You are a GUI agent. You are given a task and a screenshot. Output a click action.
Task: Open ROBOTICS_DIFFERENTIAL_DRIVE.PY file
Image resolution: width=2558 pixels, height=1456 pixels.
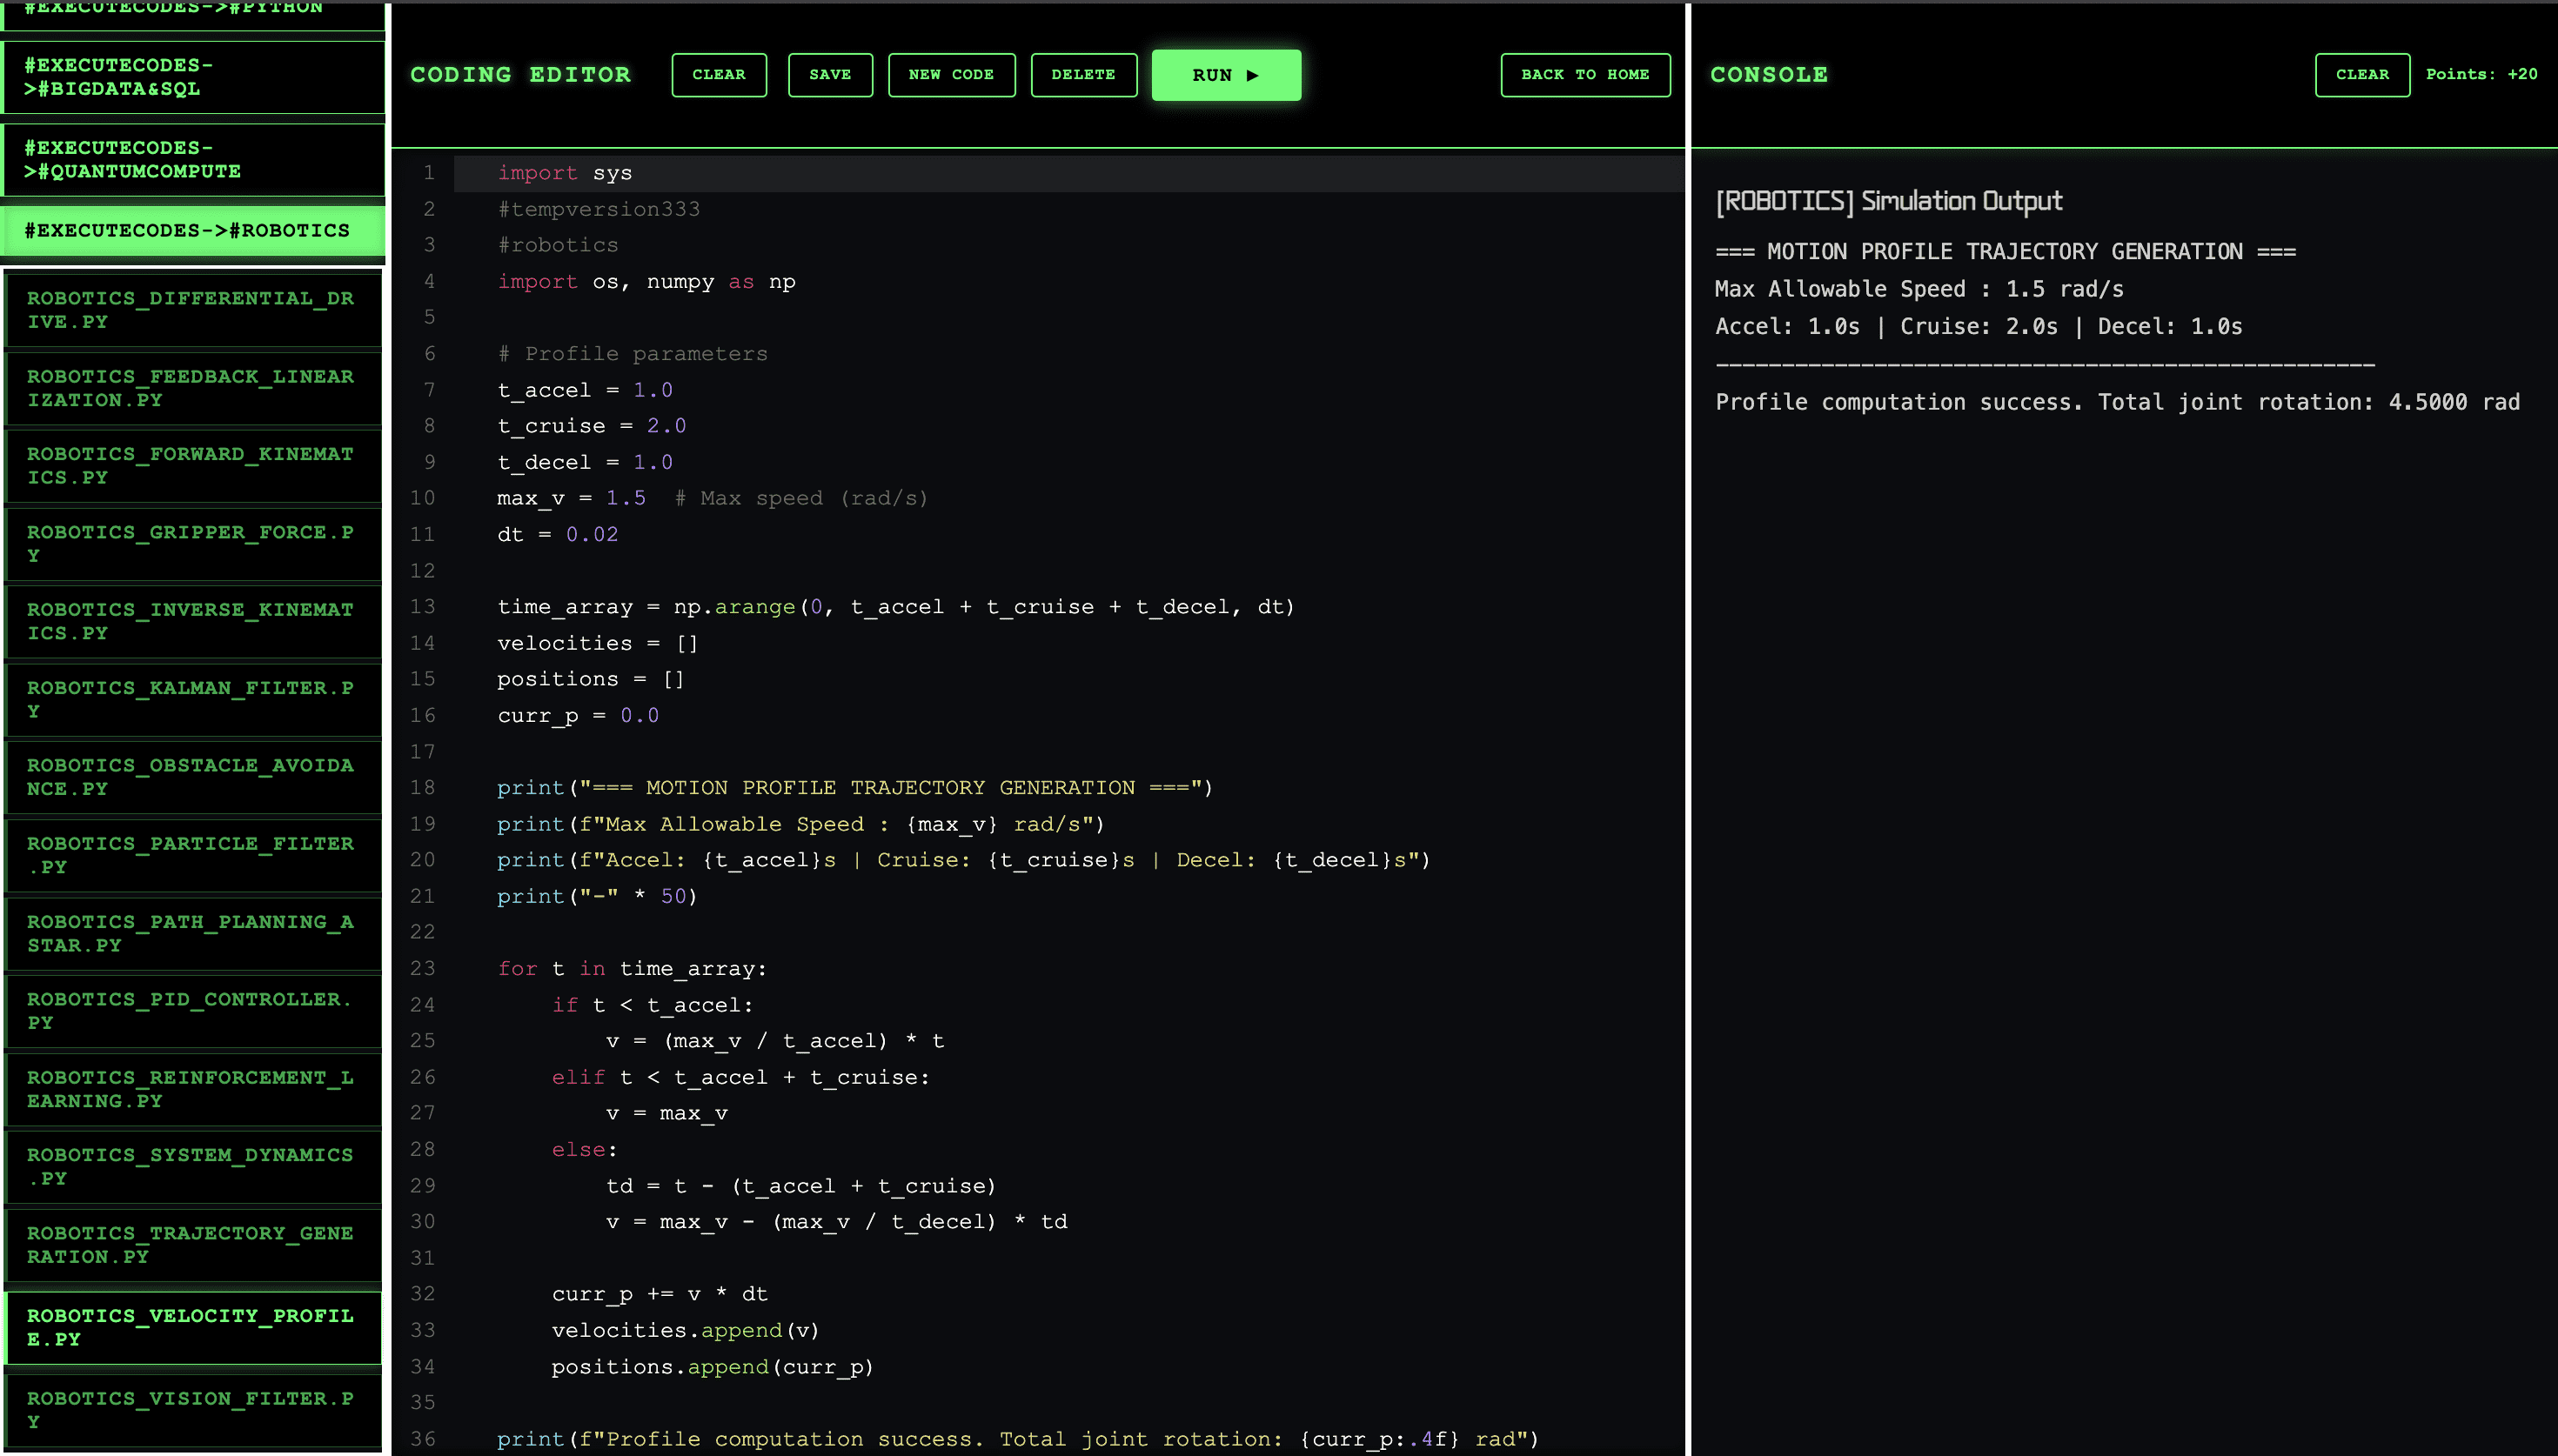(x=193, y=310)
